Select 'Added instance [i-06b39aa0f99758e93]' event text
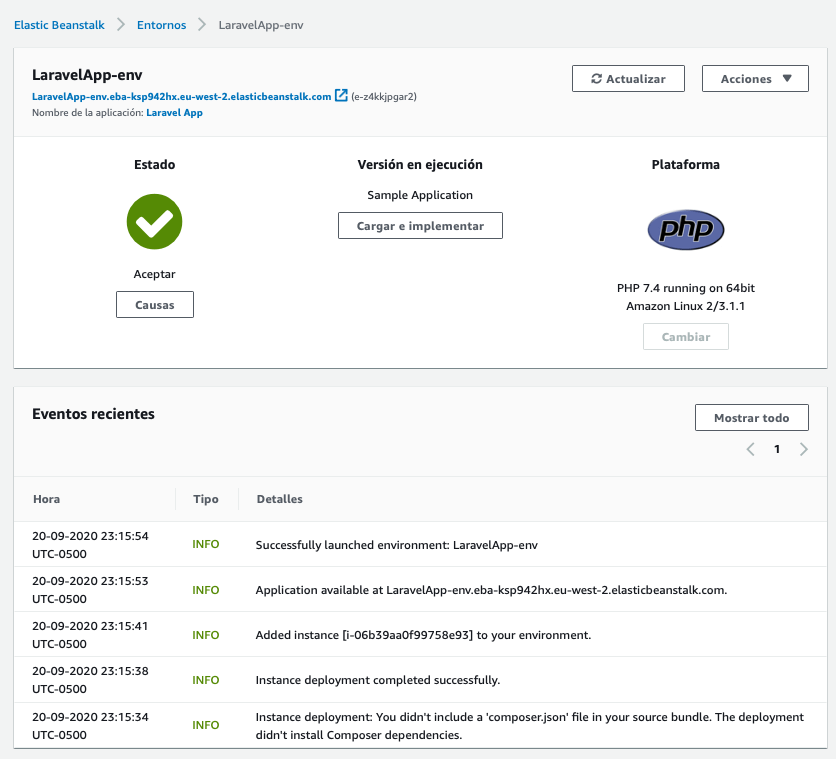Image resolution: width=836 pixels, height=759 pixels. [x=423, y=635]
